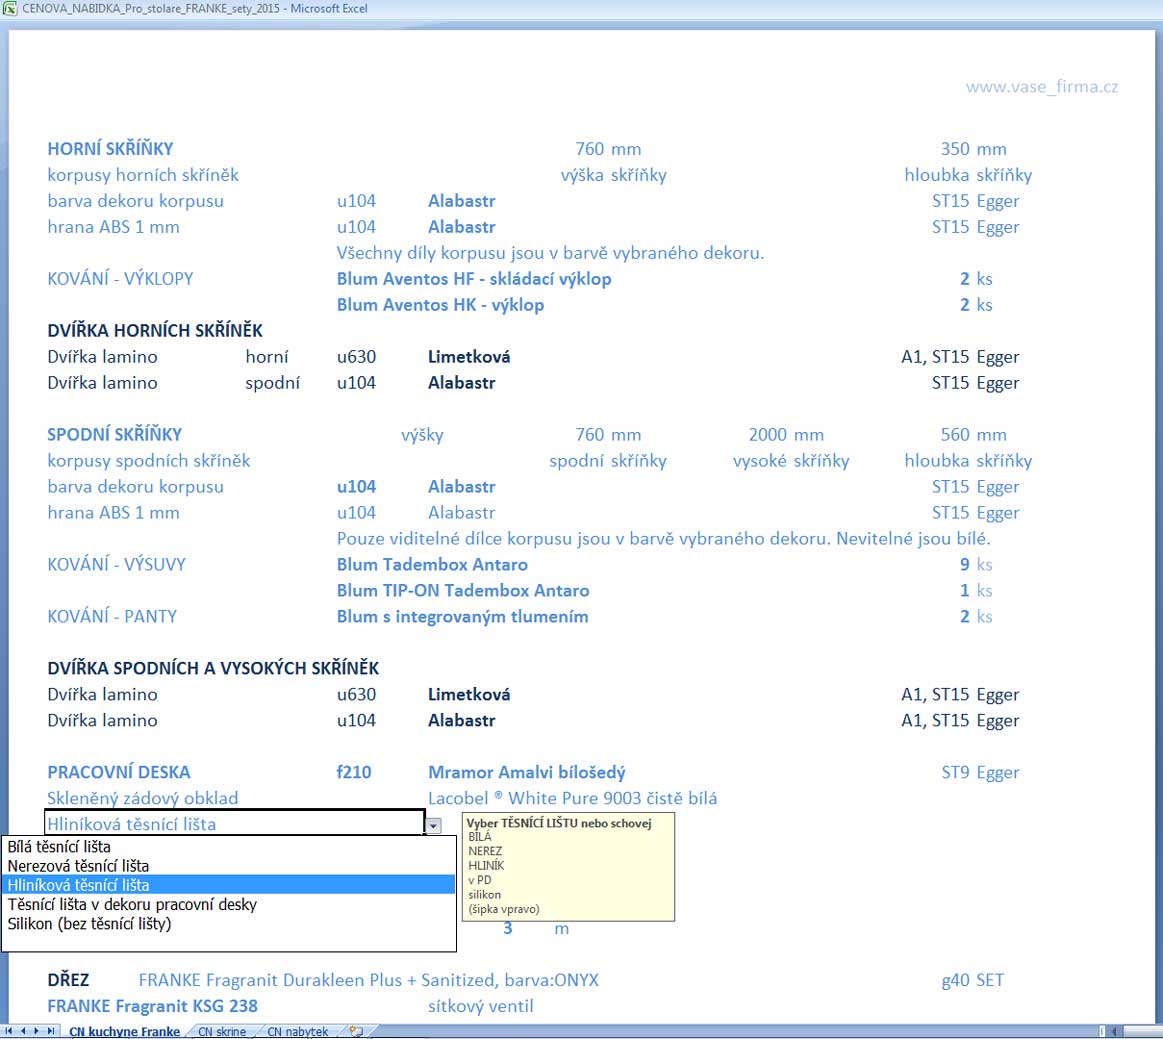Click 'Pouze viditelné dílce korpusu' note

click(x=664, y=538)
